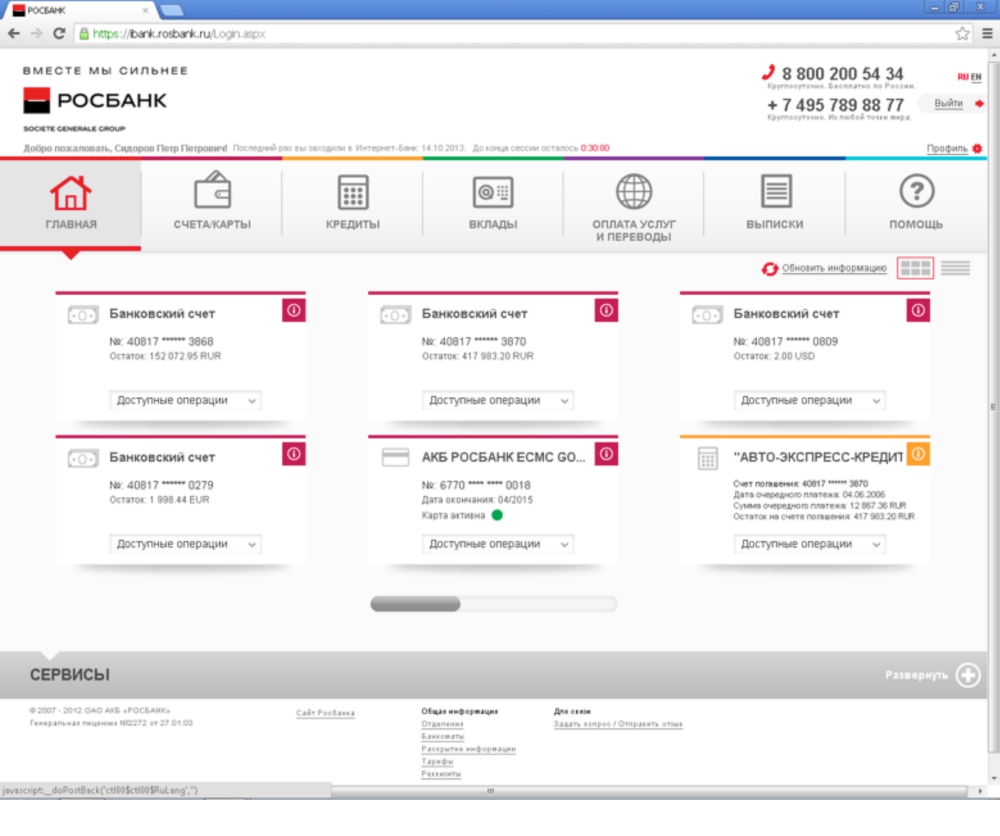
Task: Open Реквизиты footer link
Action: pyautogui.click(x=441, y=774)
